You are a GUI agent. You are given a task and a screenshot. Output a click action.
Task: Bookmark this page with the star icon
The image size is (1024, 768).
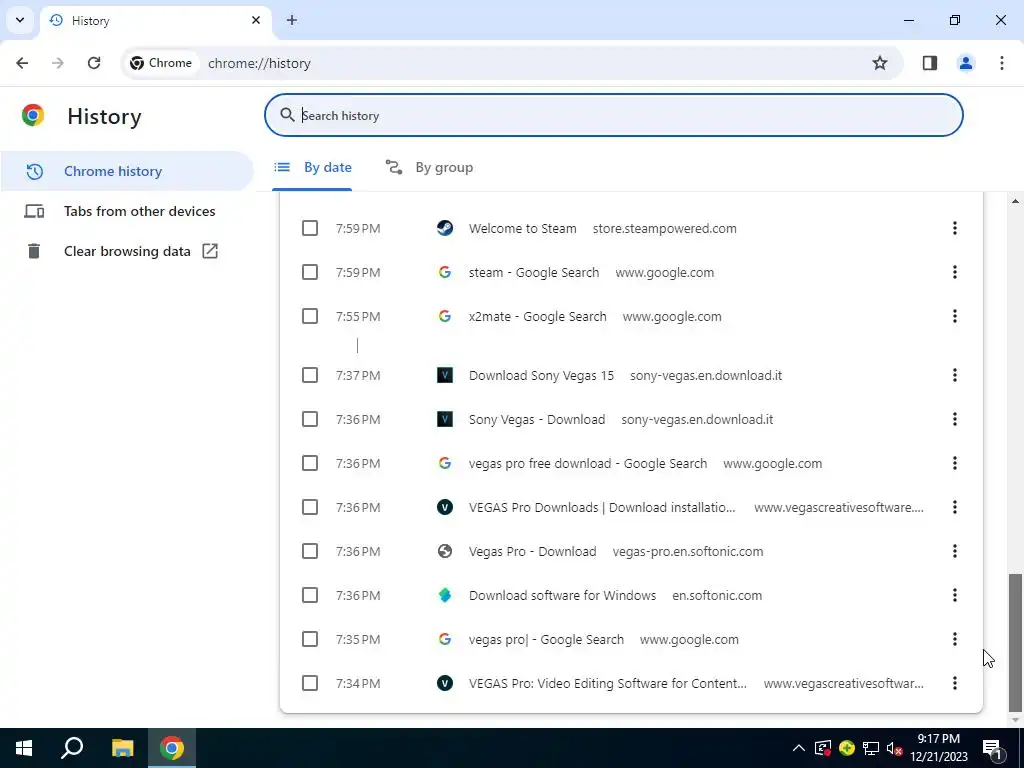(x=880, y=63)
